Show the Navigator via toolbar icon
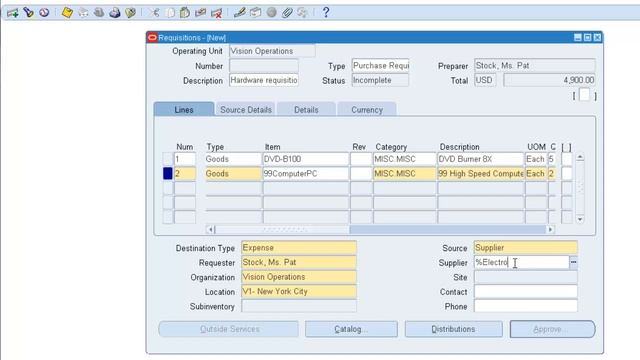640x360 pixels. click(x=44, y=13)
